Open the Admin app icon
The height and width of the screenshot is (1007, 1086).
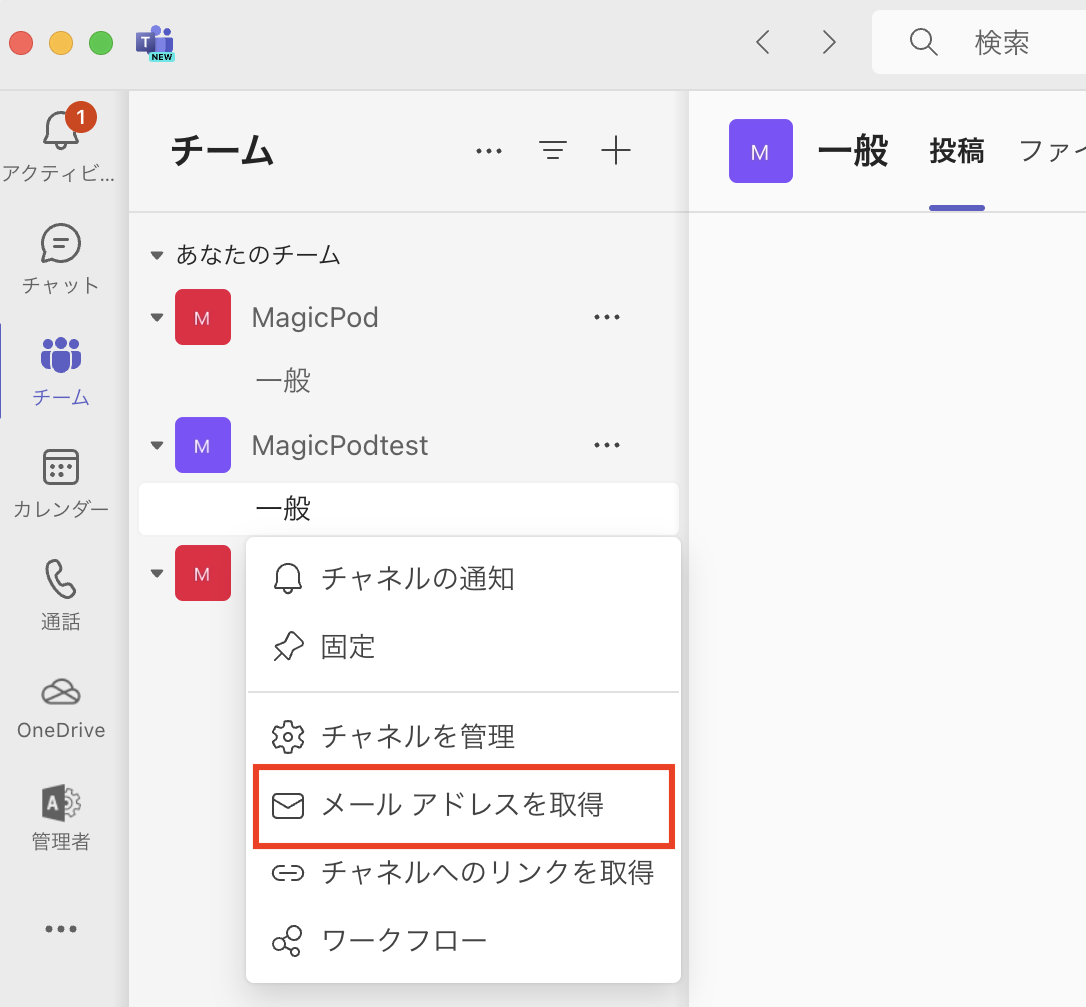click(x=61, y=803)
